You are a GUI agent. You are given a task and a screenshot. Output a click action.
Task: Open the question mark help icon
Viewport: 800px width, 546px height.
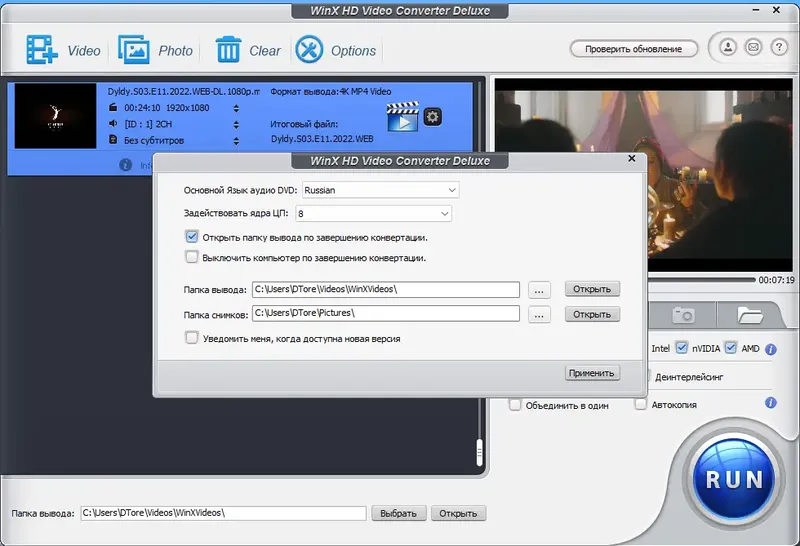[779, 47]
